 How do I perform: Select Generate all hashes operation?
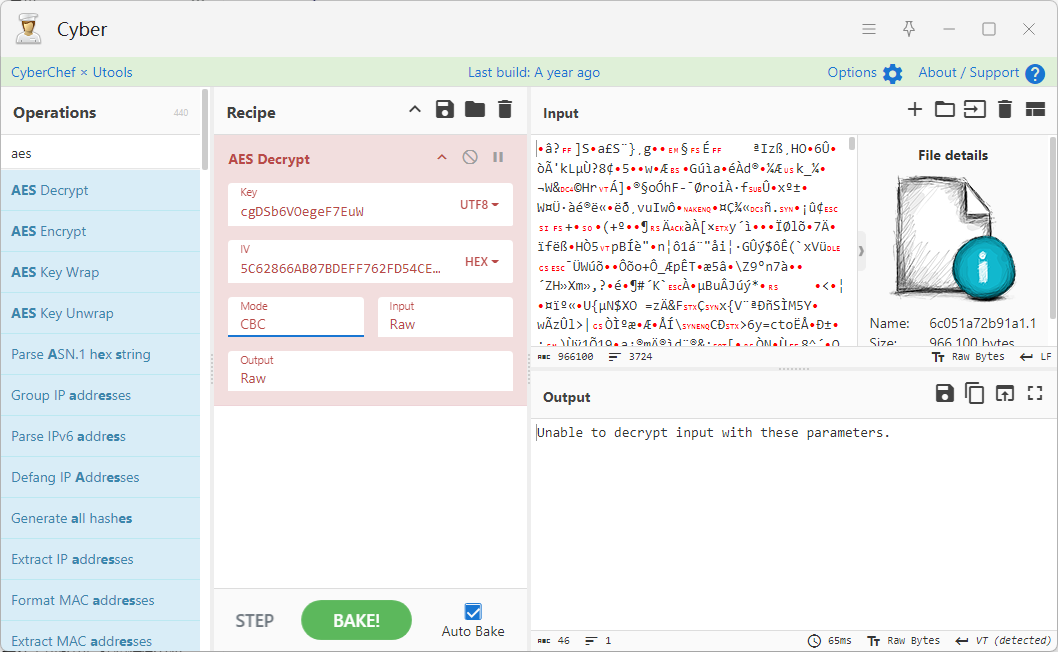[x=101, y=518]
